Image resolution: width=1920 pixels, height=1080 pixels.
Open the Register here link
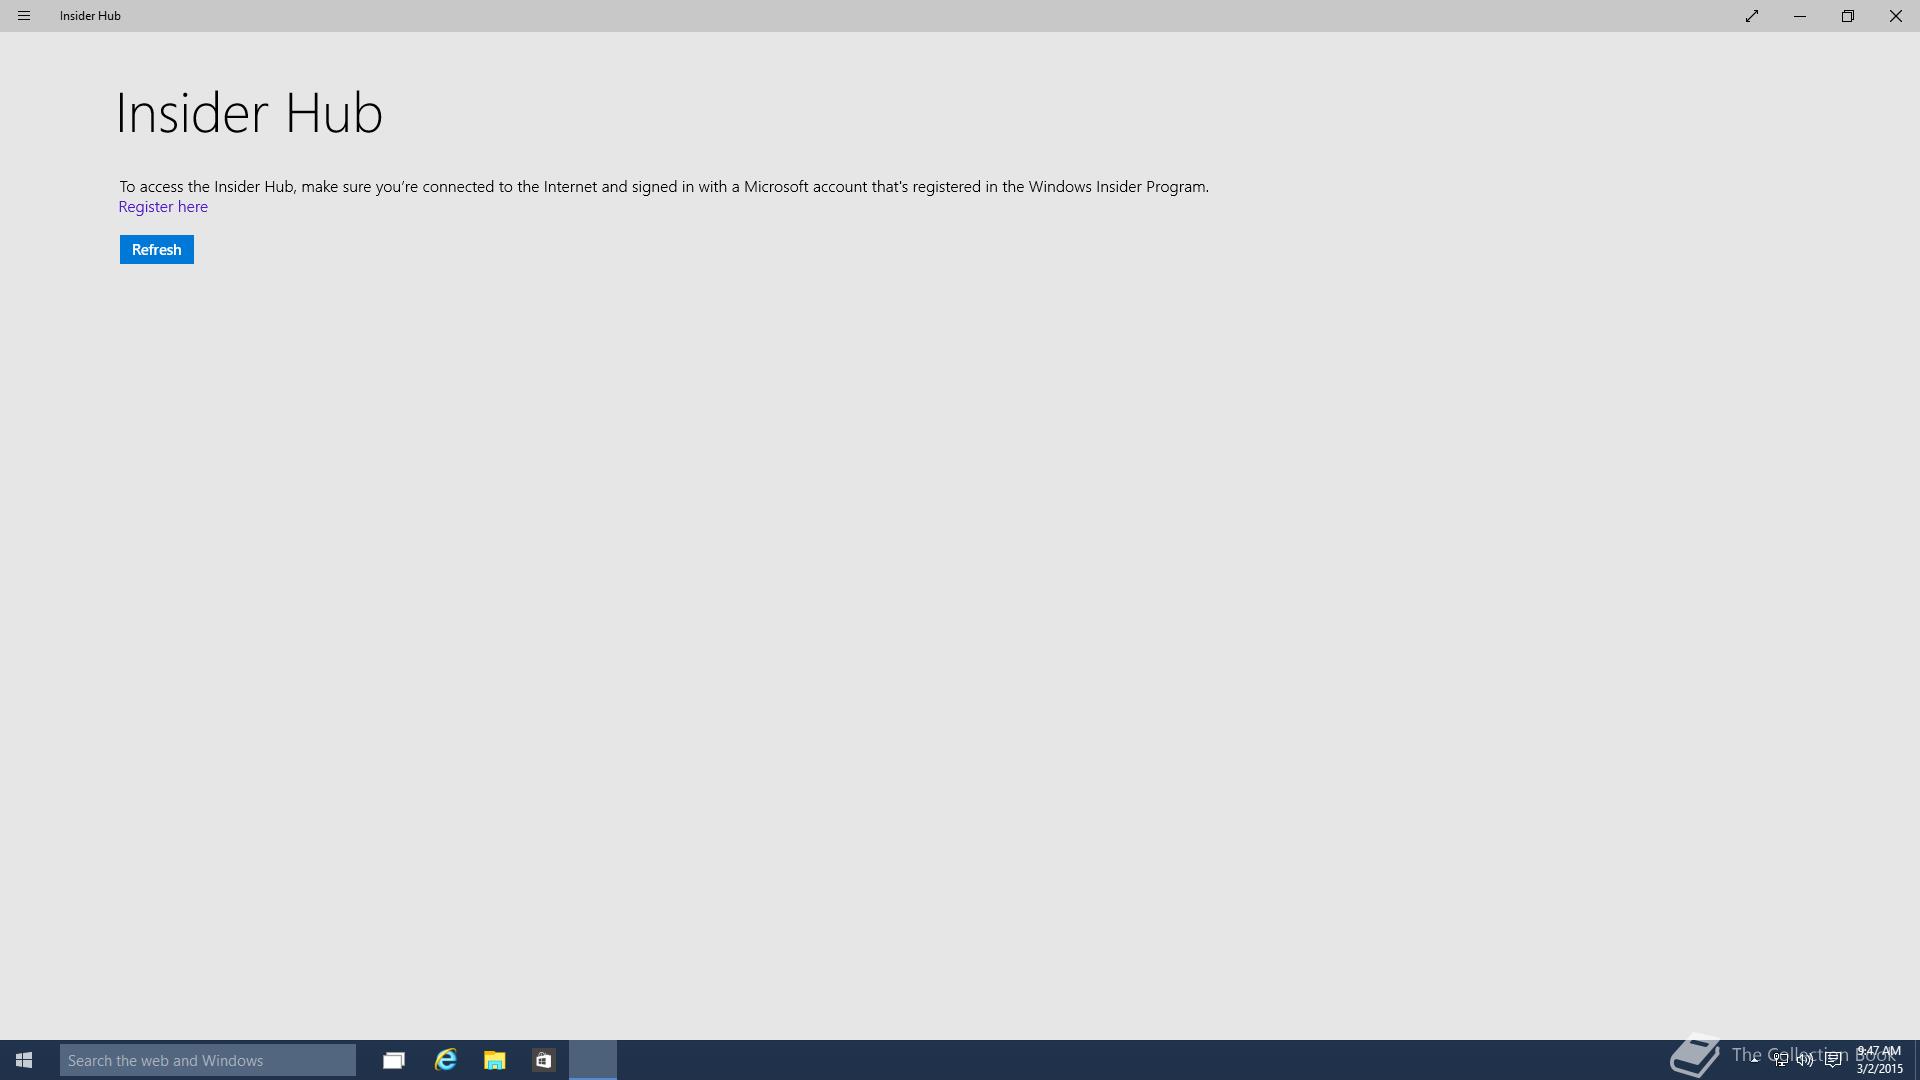tap(163, 207)
